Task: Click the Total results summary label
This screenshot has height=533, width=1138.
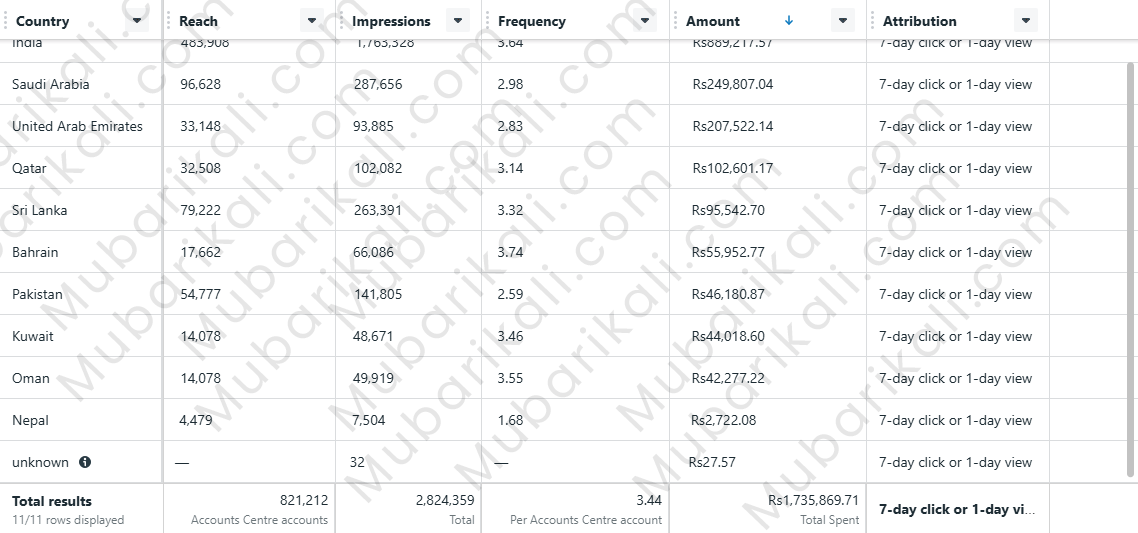Action: [x=52, y=501]
